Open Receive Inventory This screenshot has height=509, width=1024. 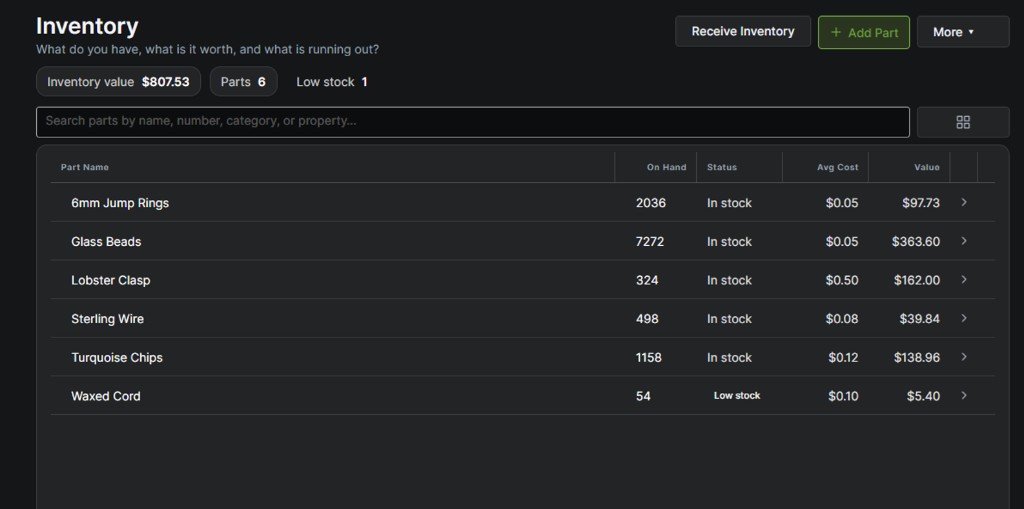pos(743,31)
